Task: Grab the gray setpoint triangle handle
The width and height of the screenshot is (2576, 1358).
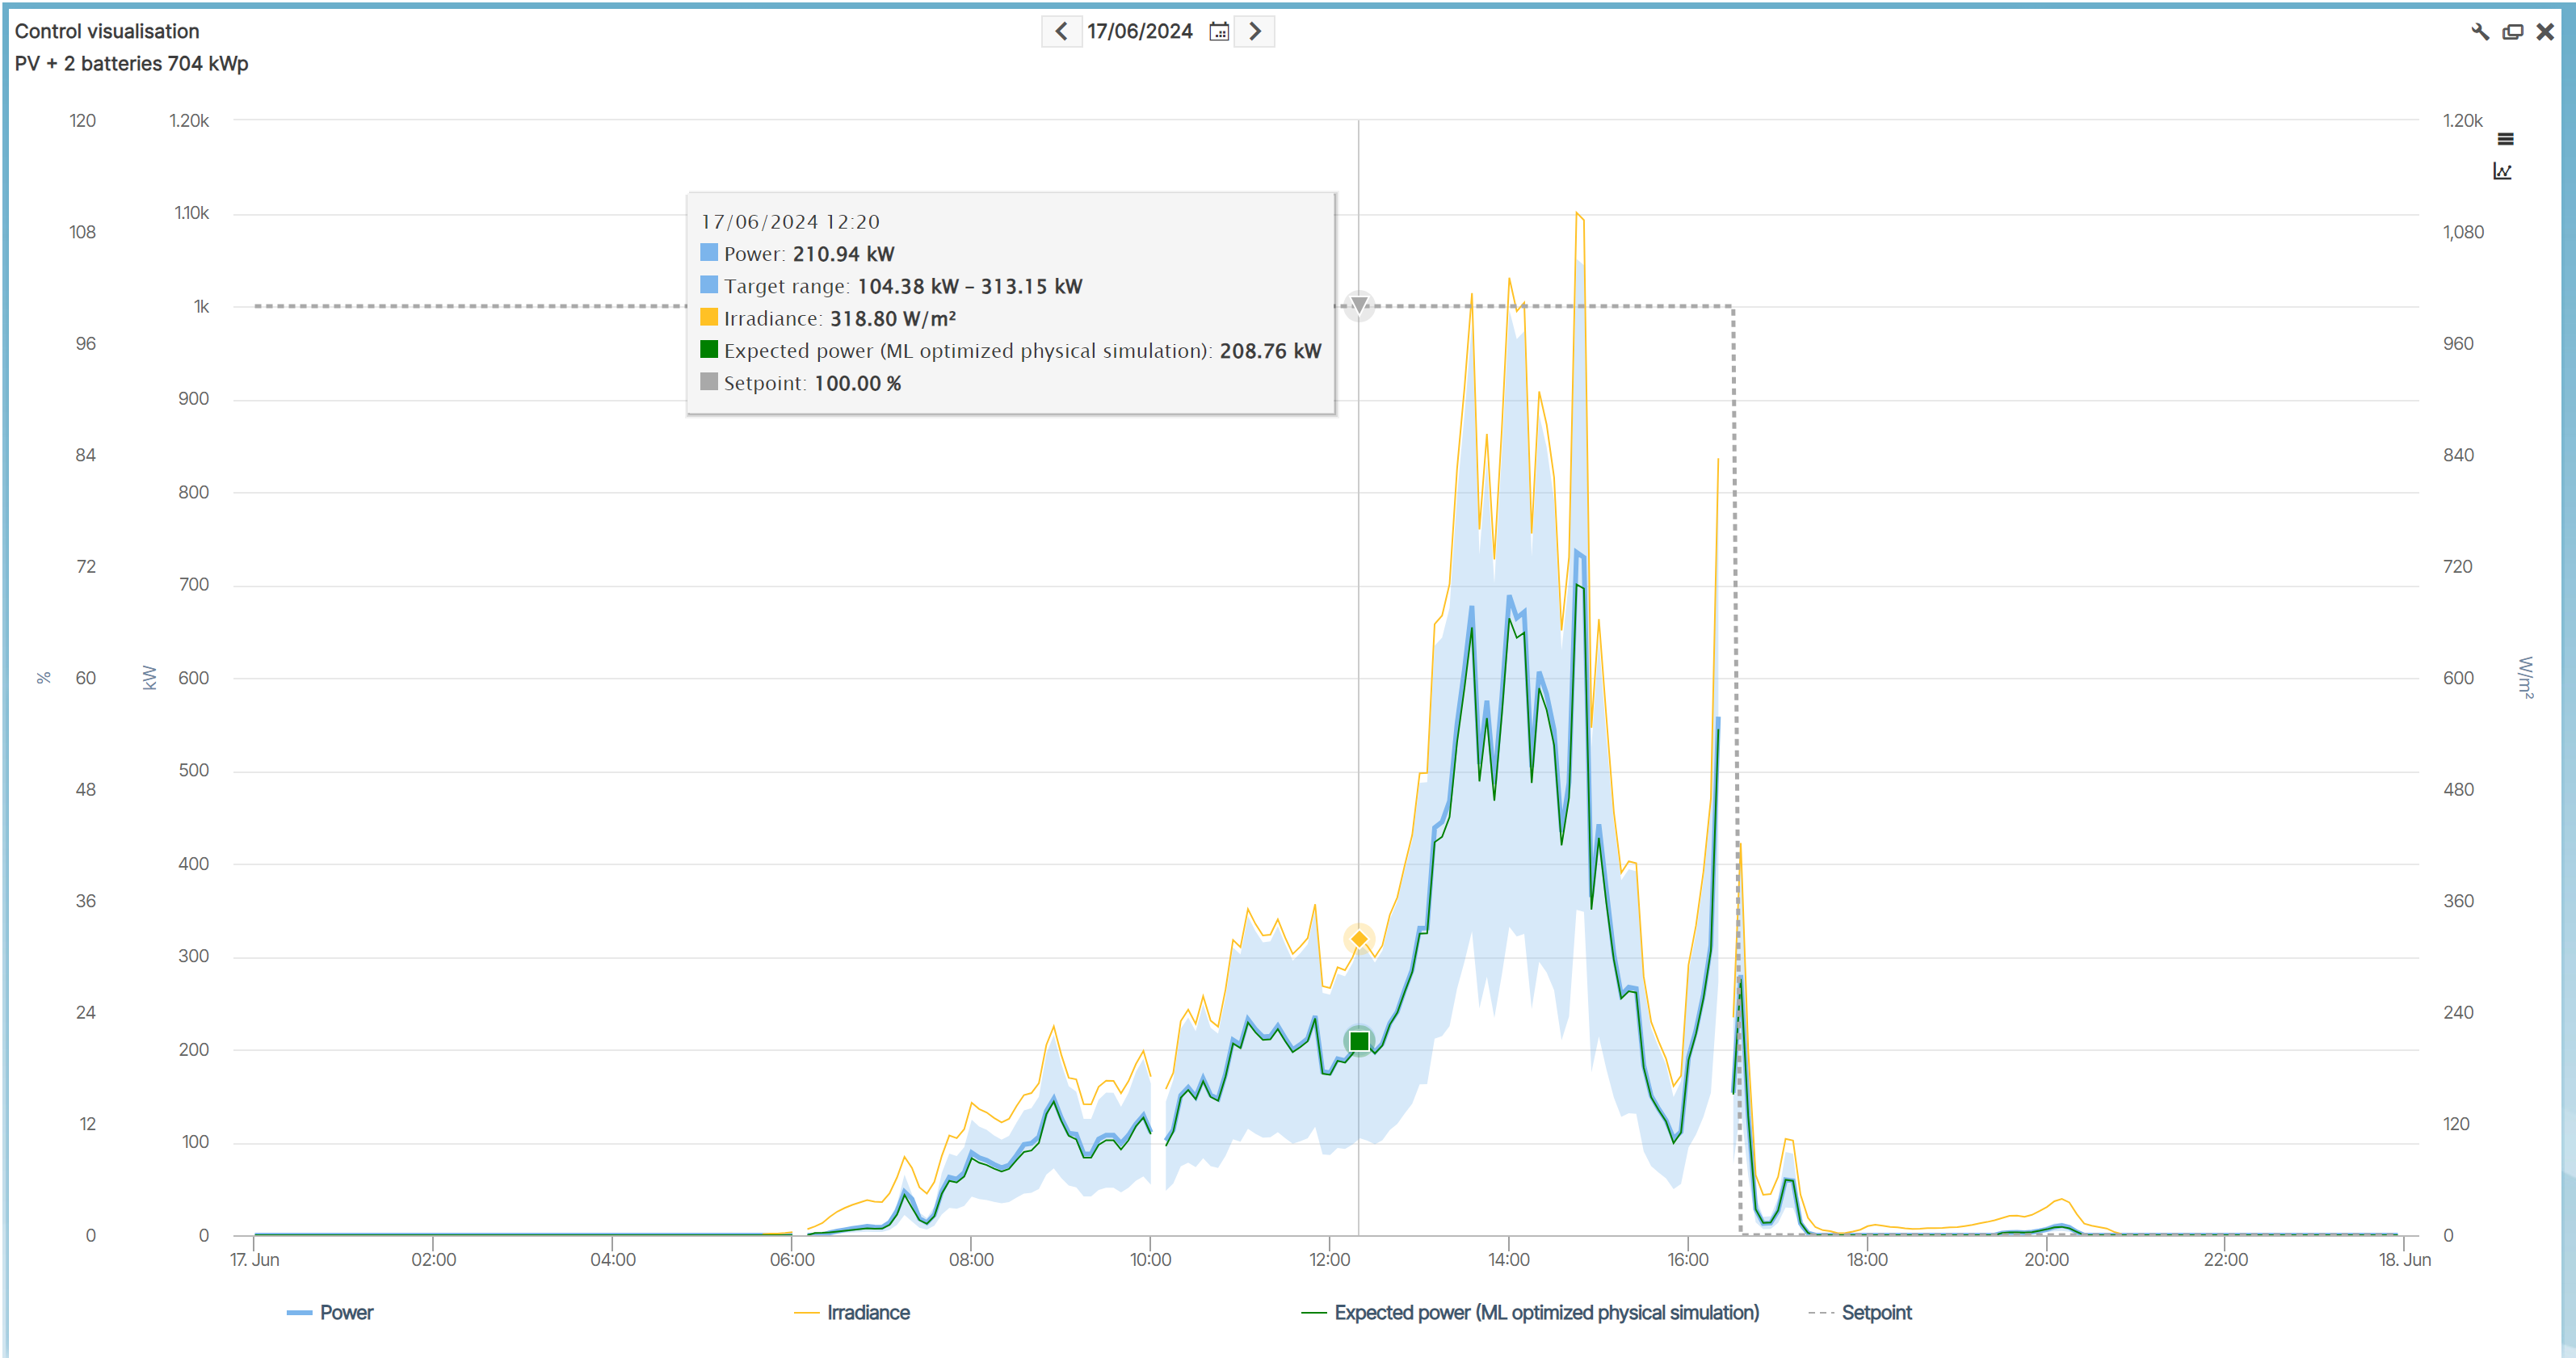Action: click(1360, 306)
